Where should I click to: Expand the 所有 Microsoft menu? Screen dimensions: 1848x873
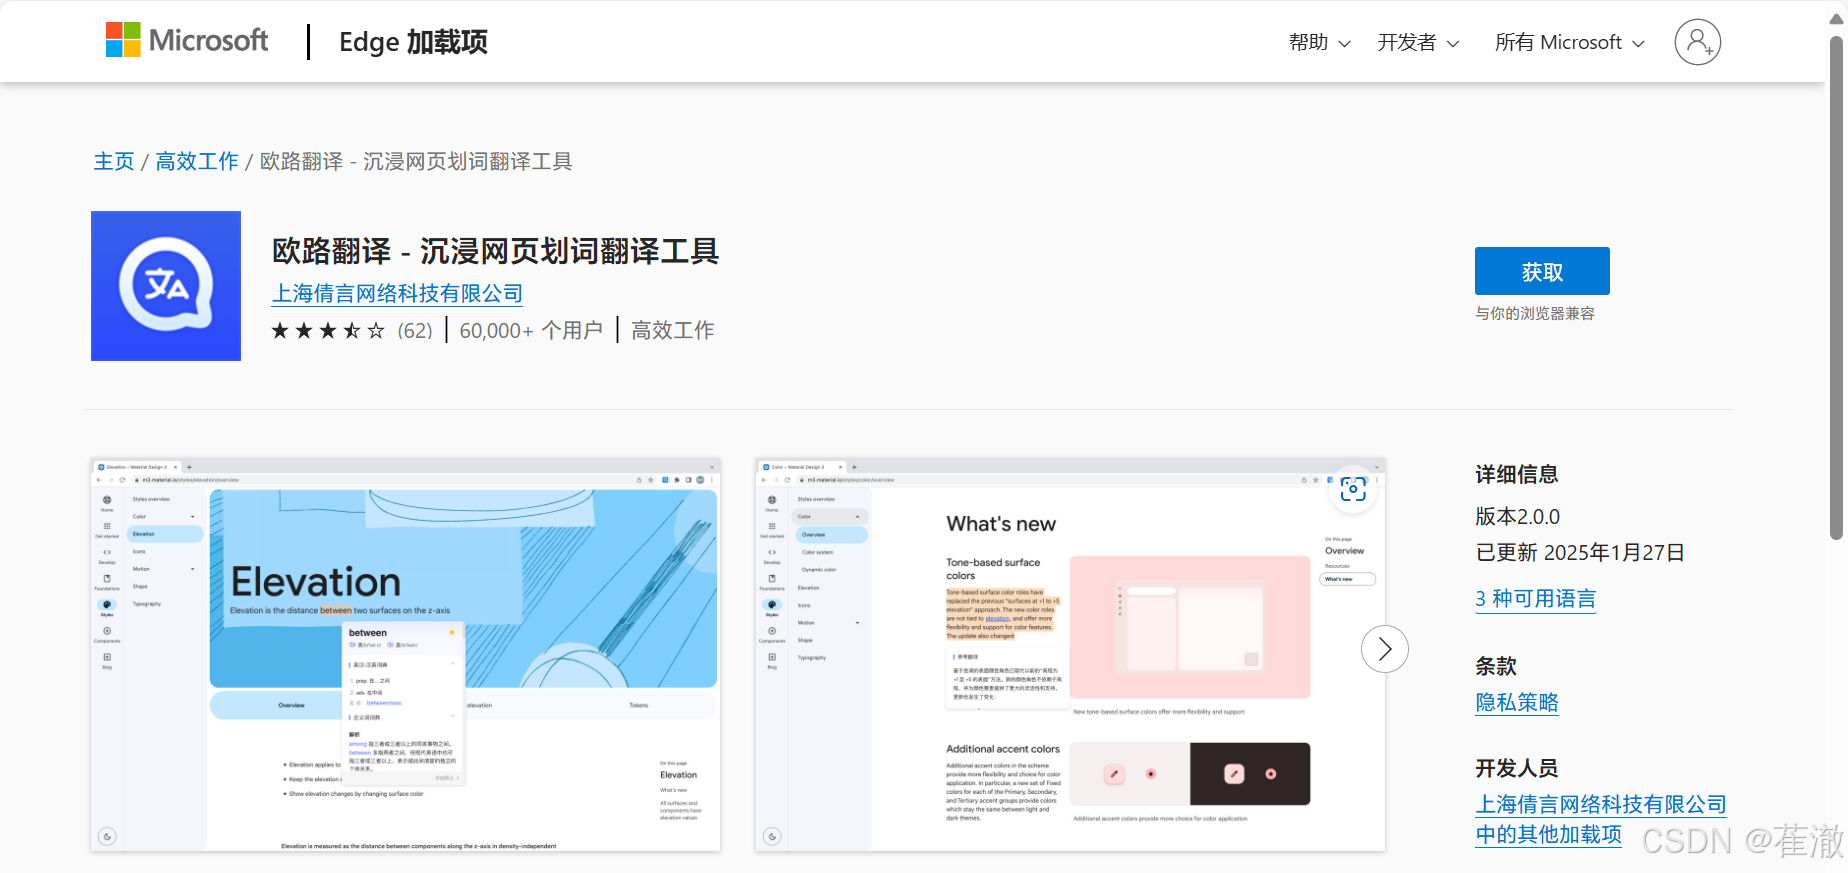[x=1569, y=42]
